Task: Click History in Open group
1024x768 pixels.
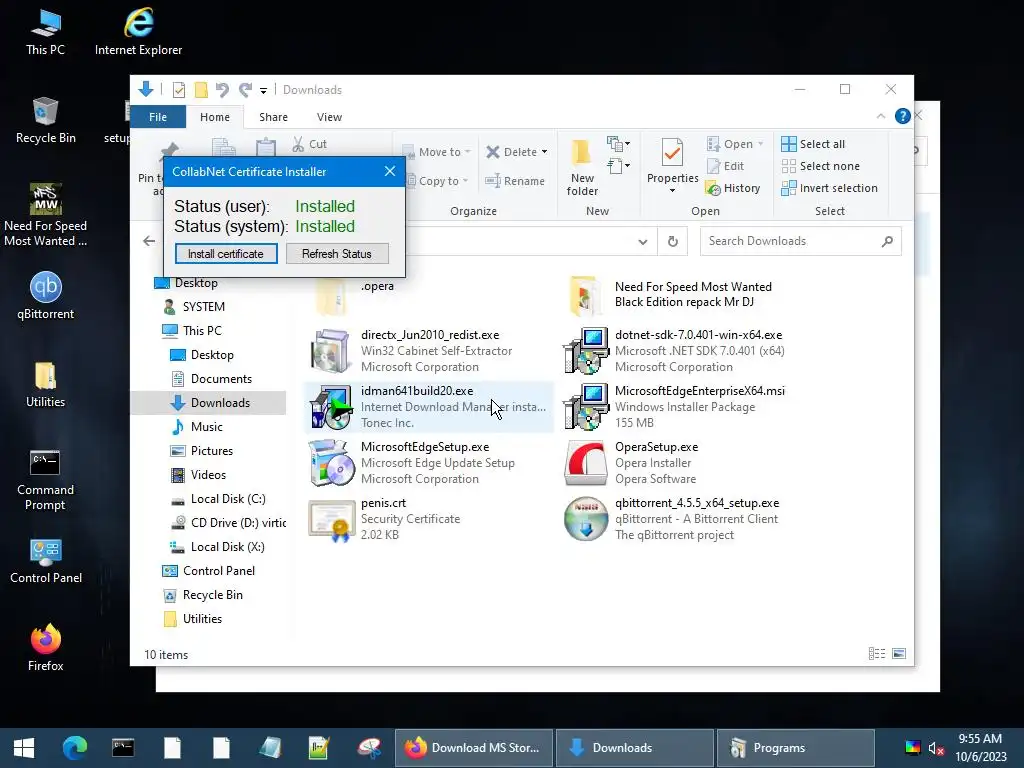Action: click(x=733, y=188)
